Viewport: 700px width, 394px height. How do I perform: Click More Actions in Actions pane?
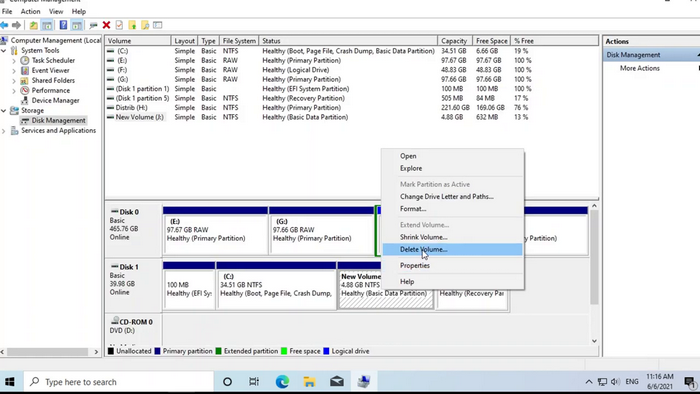click(x=639, y=68)
